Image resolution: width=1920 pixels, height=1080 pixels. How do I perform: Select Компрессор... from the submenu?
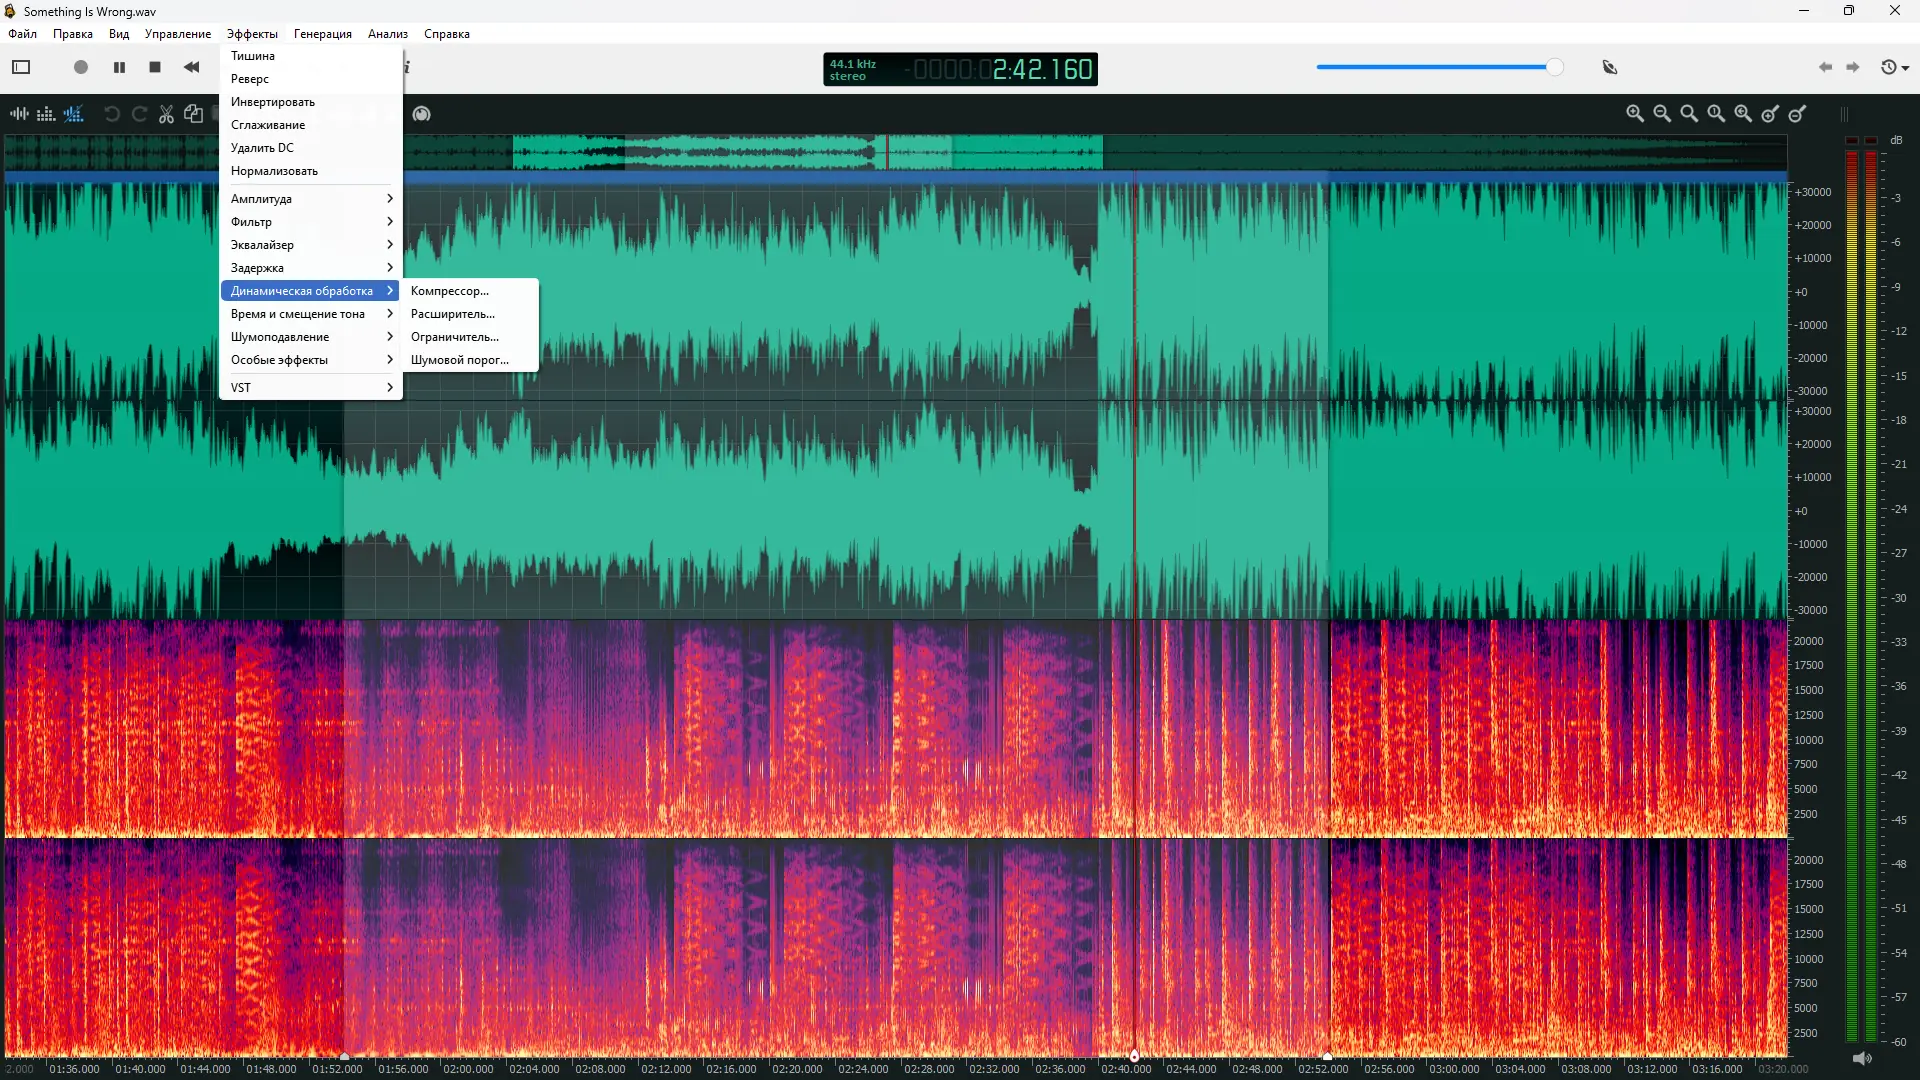coord(450,291)
